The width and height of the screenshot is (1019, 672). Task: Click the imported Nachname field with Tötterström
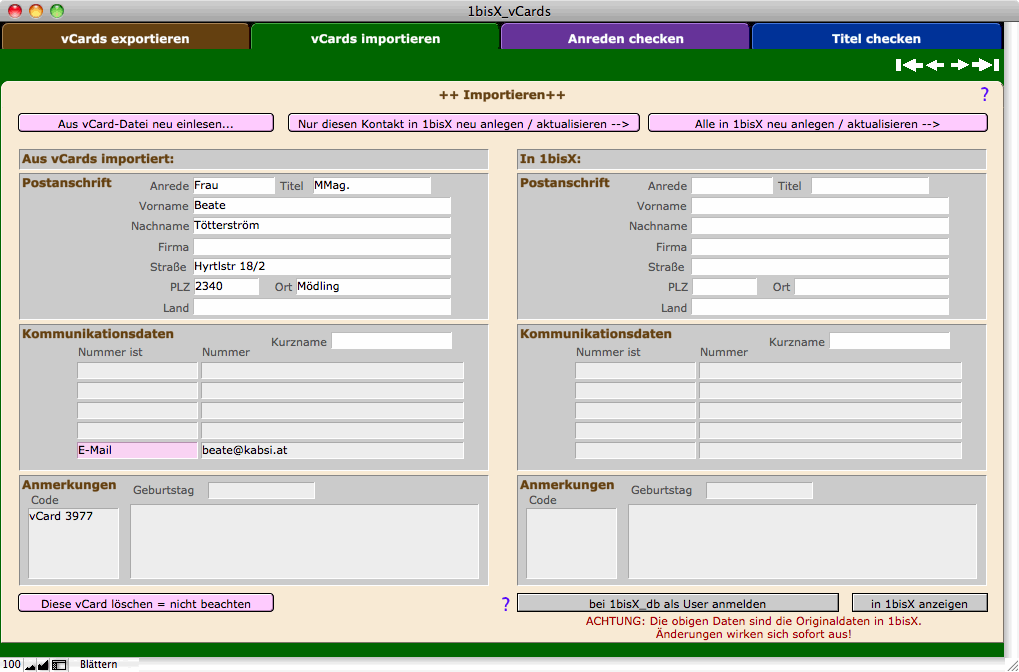coord(321,226)
